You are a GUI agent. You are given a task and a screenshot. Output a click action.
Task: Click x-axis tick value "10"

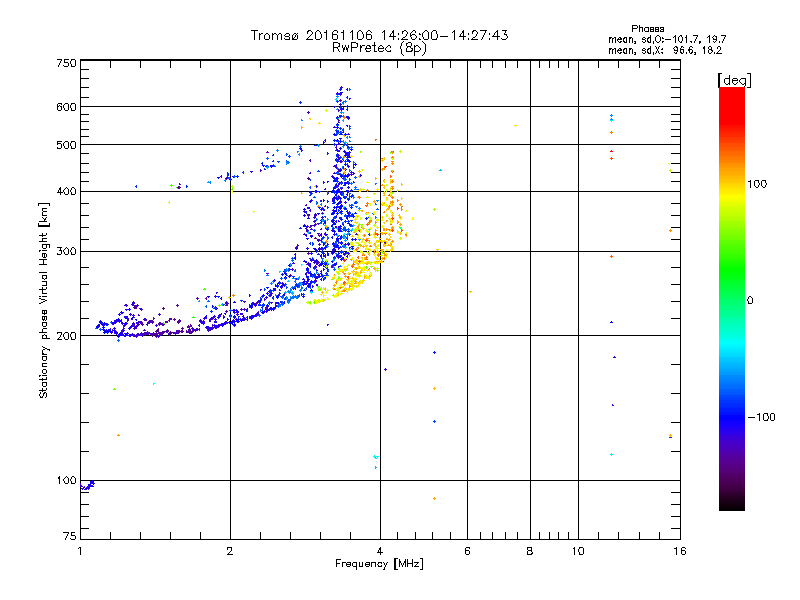578,551
